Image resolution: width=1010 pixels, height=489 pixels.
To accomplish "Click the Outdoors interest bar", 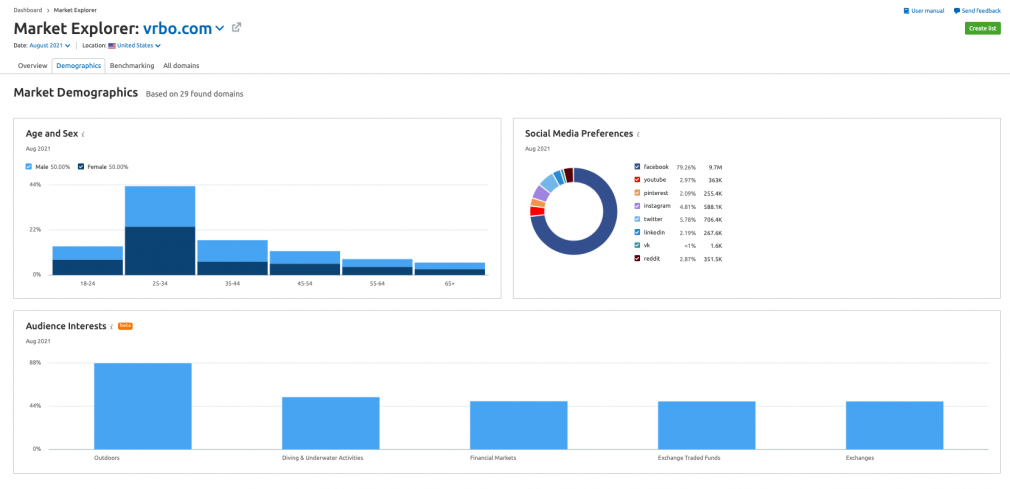I will click(142, 406).
